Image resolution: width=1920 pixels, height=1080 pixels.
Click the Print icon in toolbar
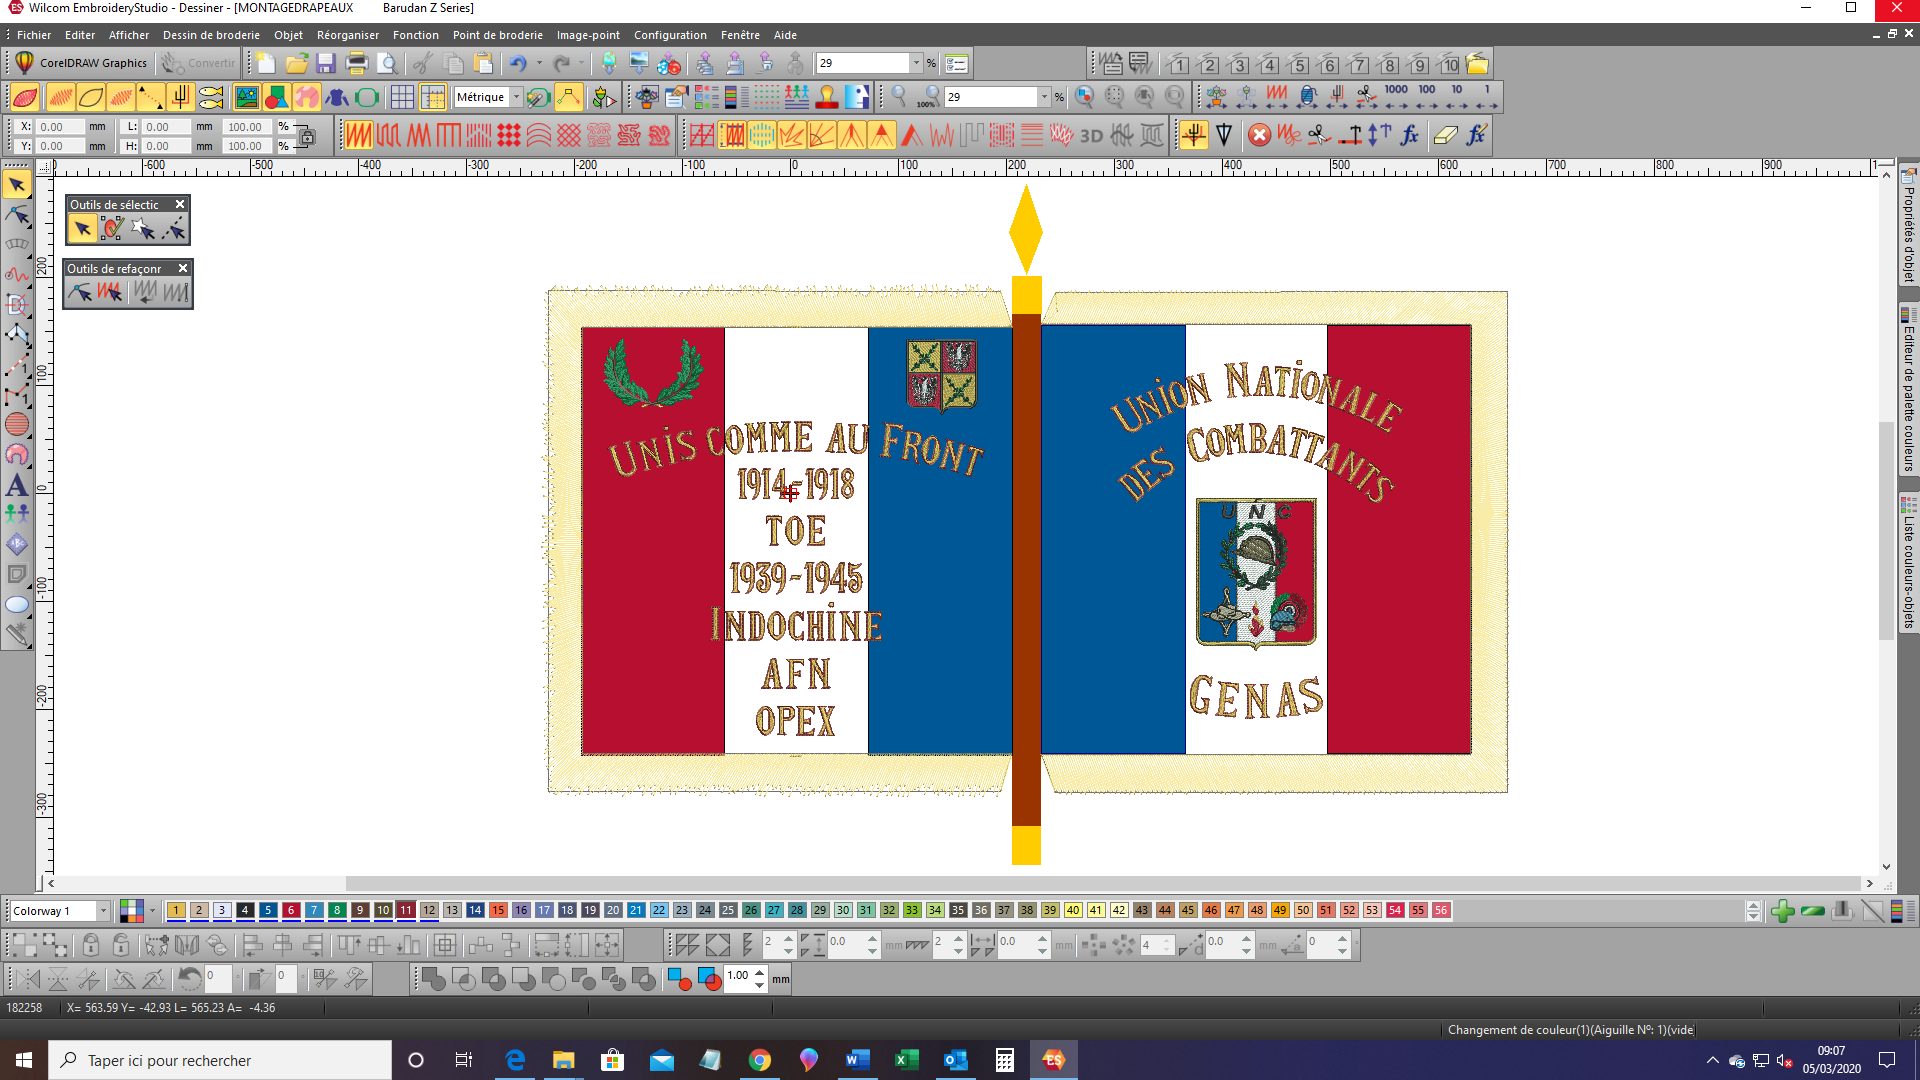(356, 64)
